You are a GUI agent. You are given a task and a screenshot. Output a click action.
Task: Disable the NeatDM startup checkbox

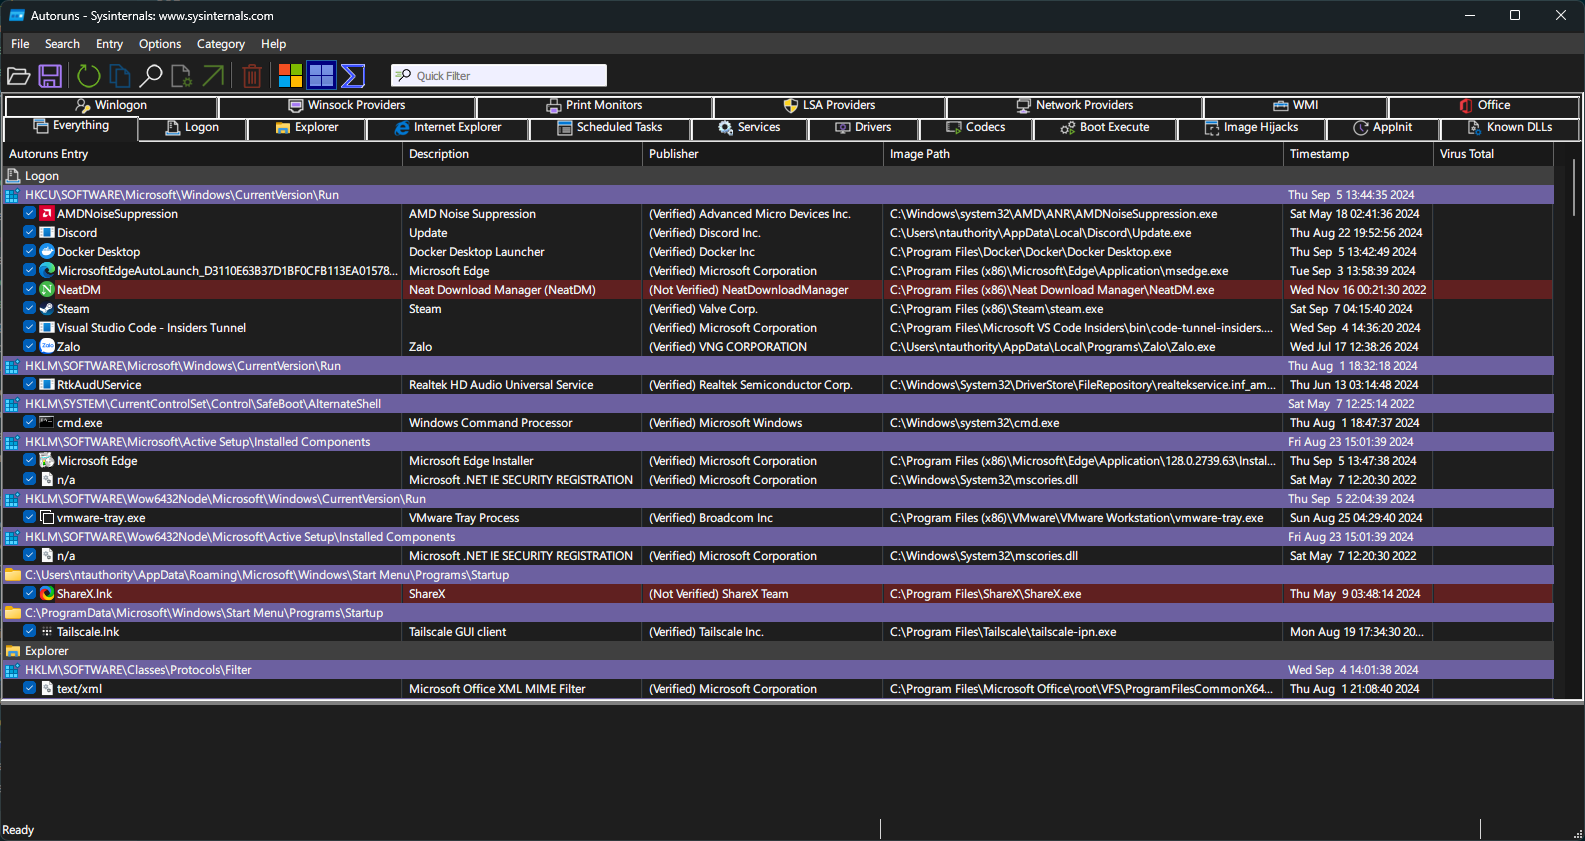[x=30, y=290]
